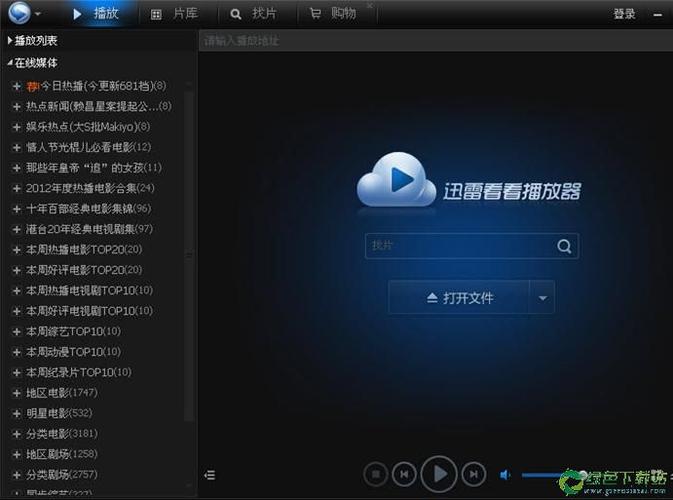This screenshot has height=500, width=673.
Task: Select the 本周纪录片TOP10(10) entry text
Action: pyautogui.click(x=79, y=373)
